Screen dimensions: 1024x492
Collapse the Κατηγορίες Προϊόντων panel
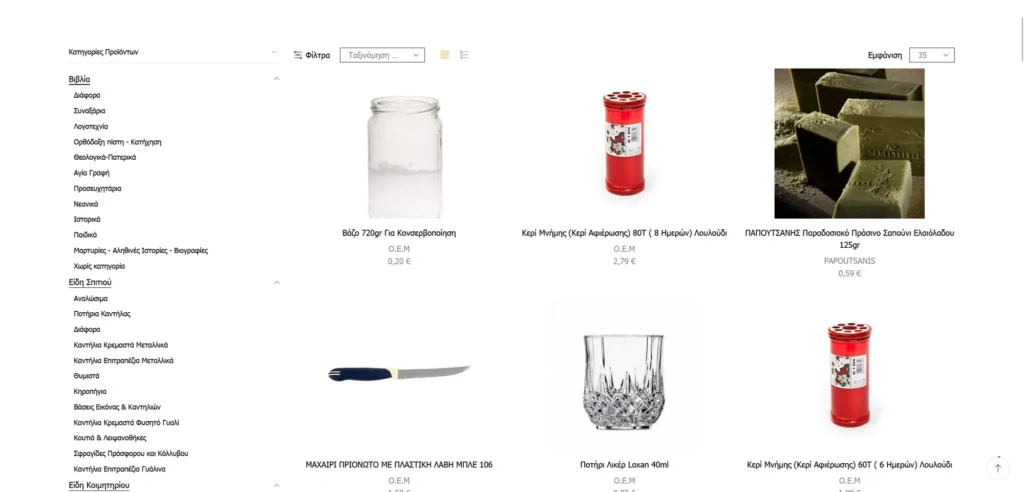[x=274, y=52]
